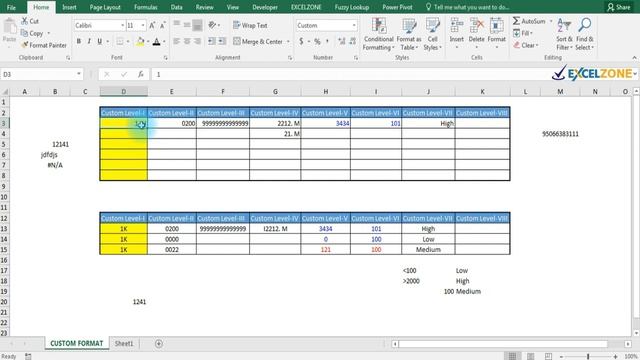640x360 pixels.
Task: Switch to Data tab
Action: pyautogui.click(x=176, y=7)
